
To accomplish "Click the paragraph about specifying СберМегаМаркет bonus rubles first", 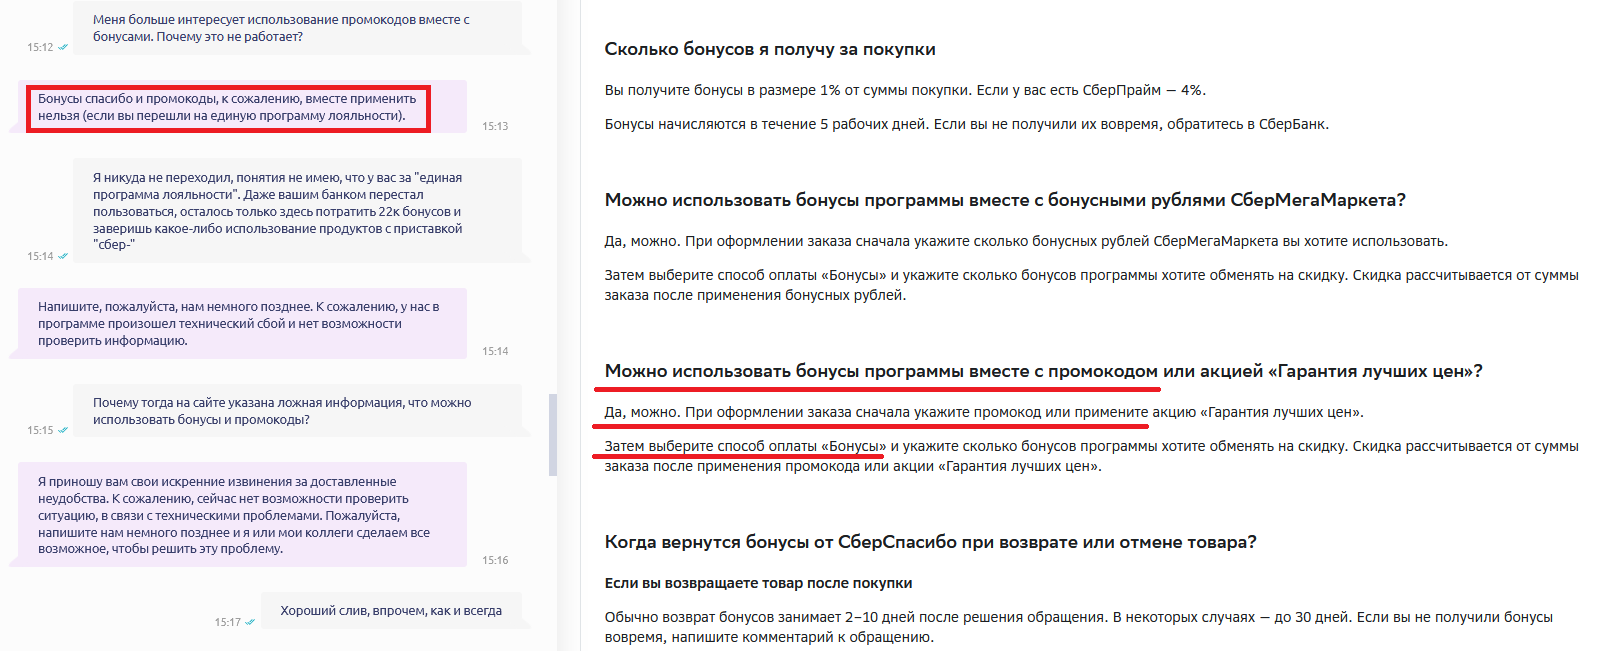I will click(1026, 241).
